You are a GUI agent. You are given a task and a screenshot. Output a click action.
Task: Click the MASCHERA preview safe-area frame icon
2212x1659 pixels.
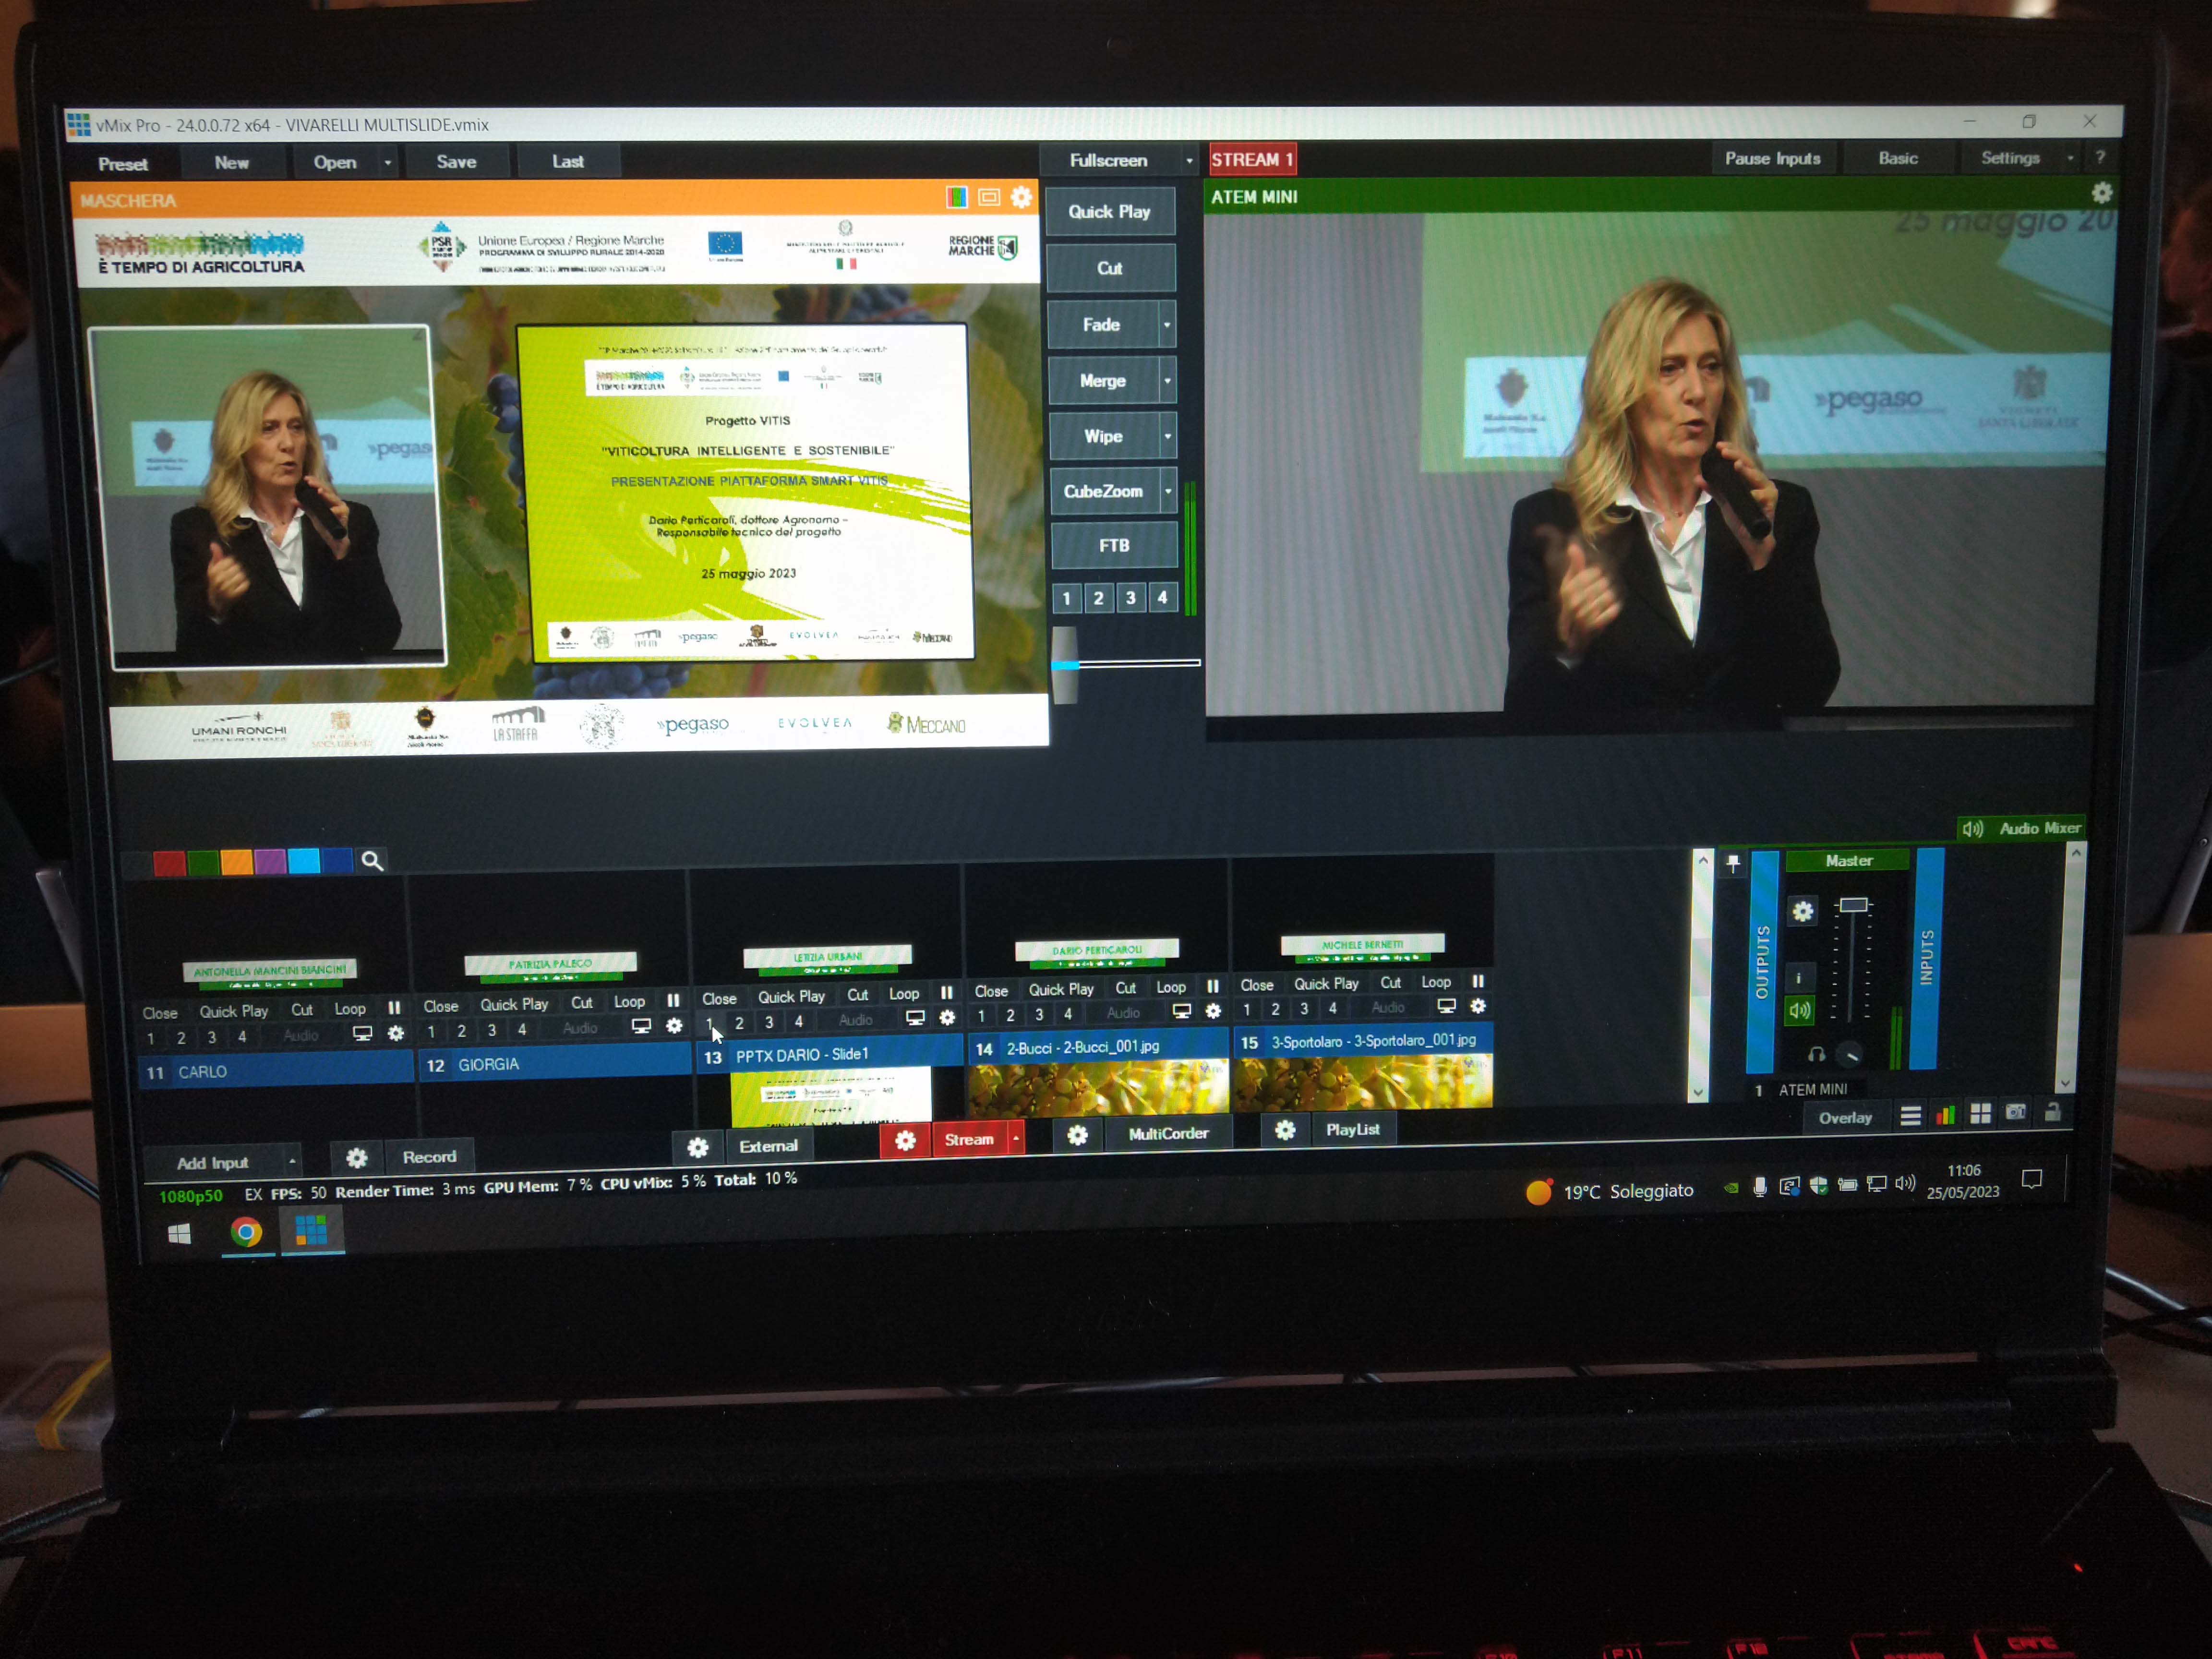989,197
